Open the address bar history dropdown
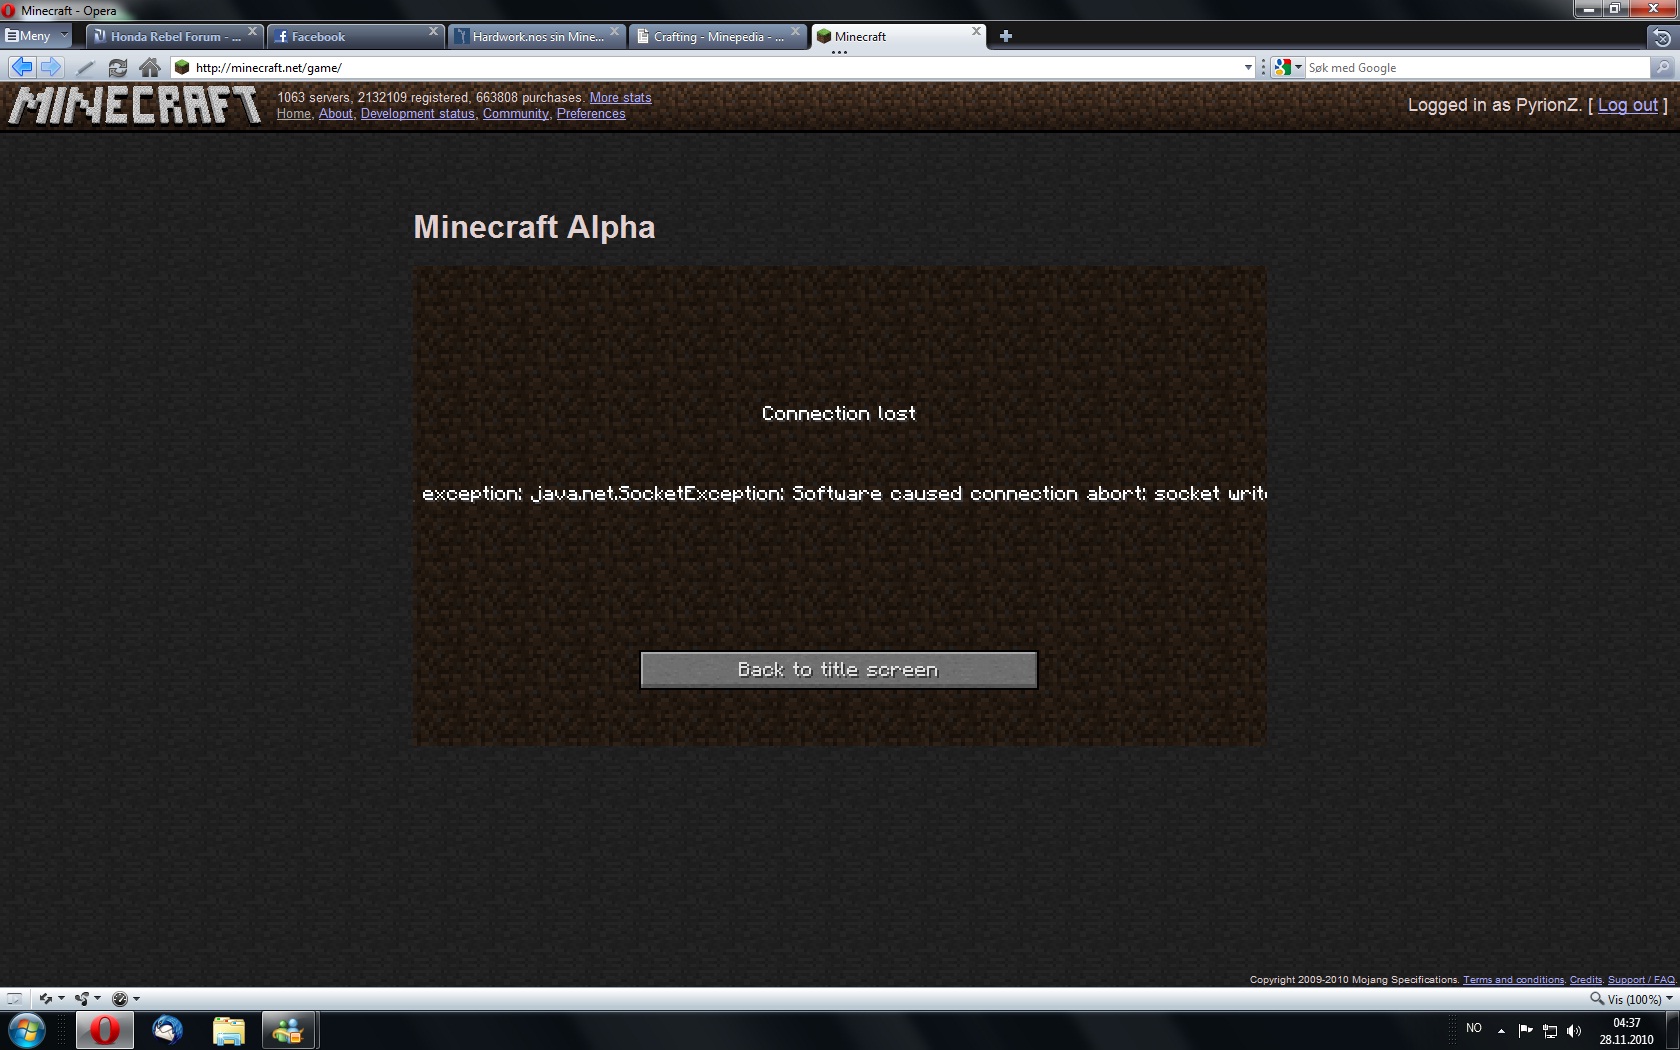 (x=1248, y=67)
